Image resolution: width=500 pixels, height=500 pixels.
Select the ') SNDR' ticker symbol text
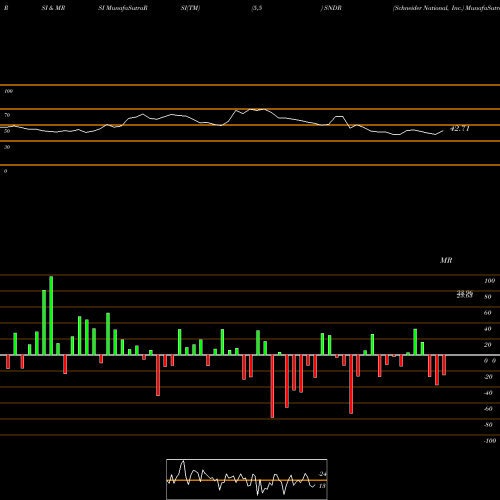point(331,8)
